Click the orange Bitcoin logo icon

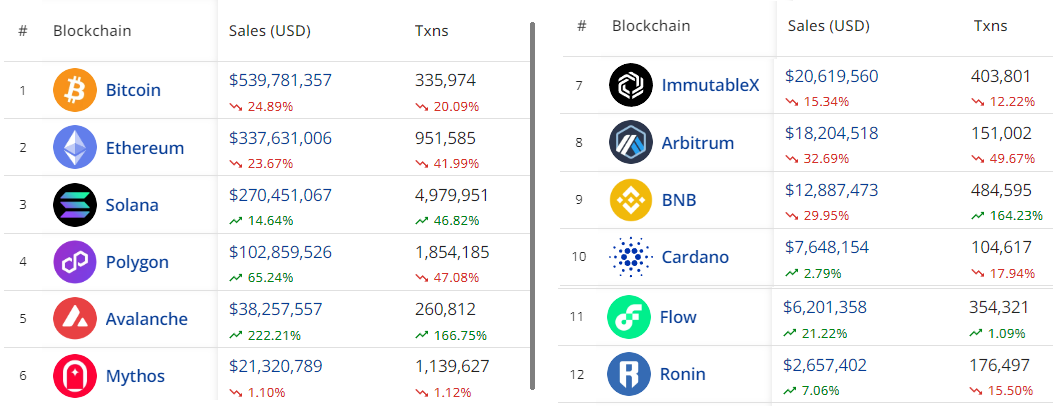(75, 90)
